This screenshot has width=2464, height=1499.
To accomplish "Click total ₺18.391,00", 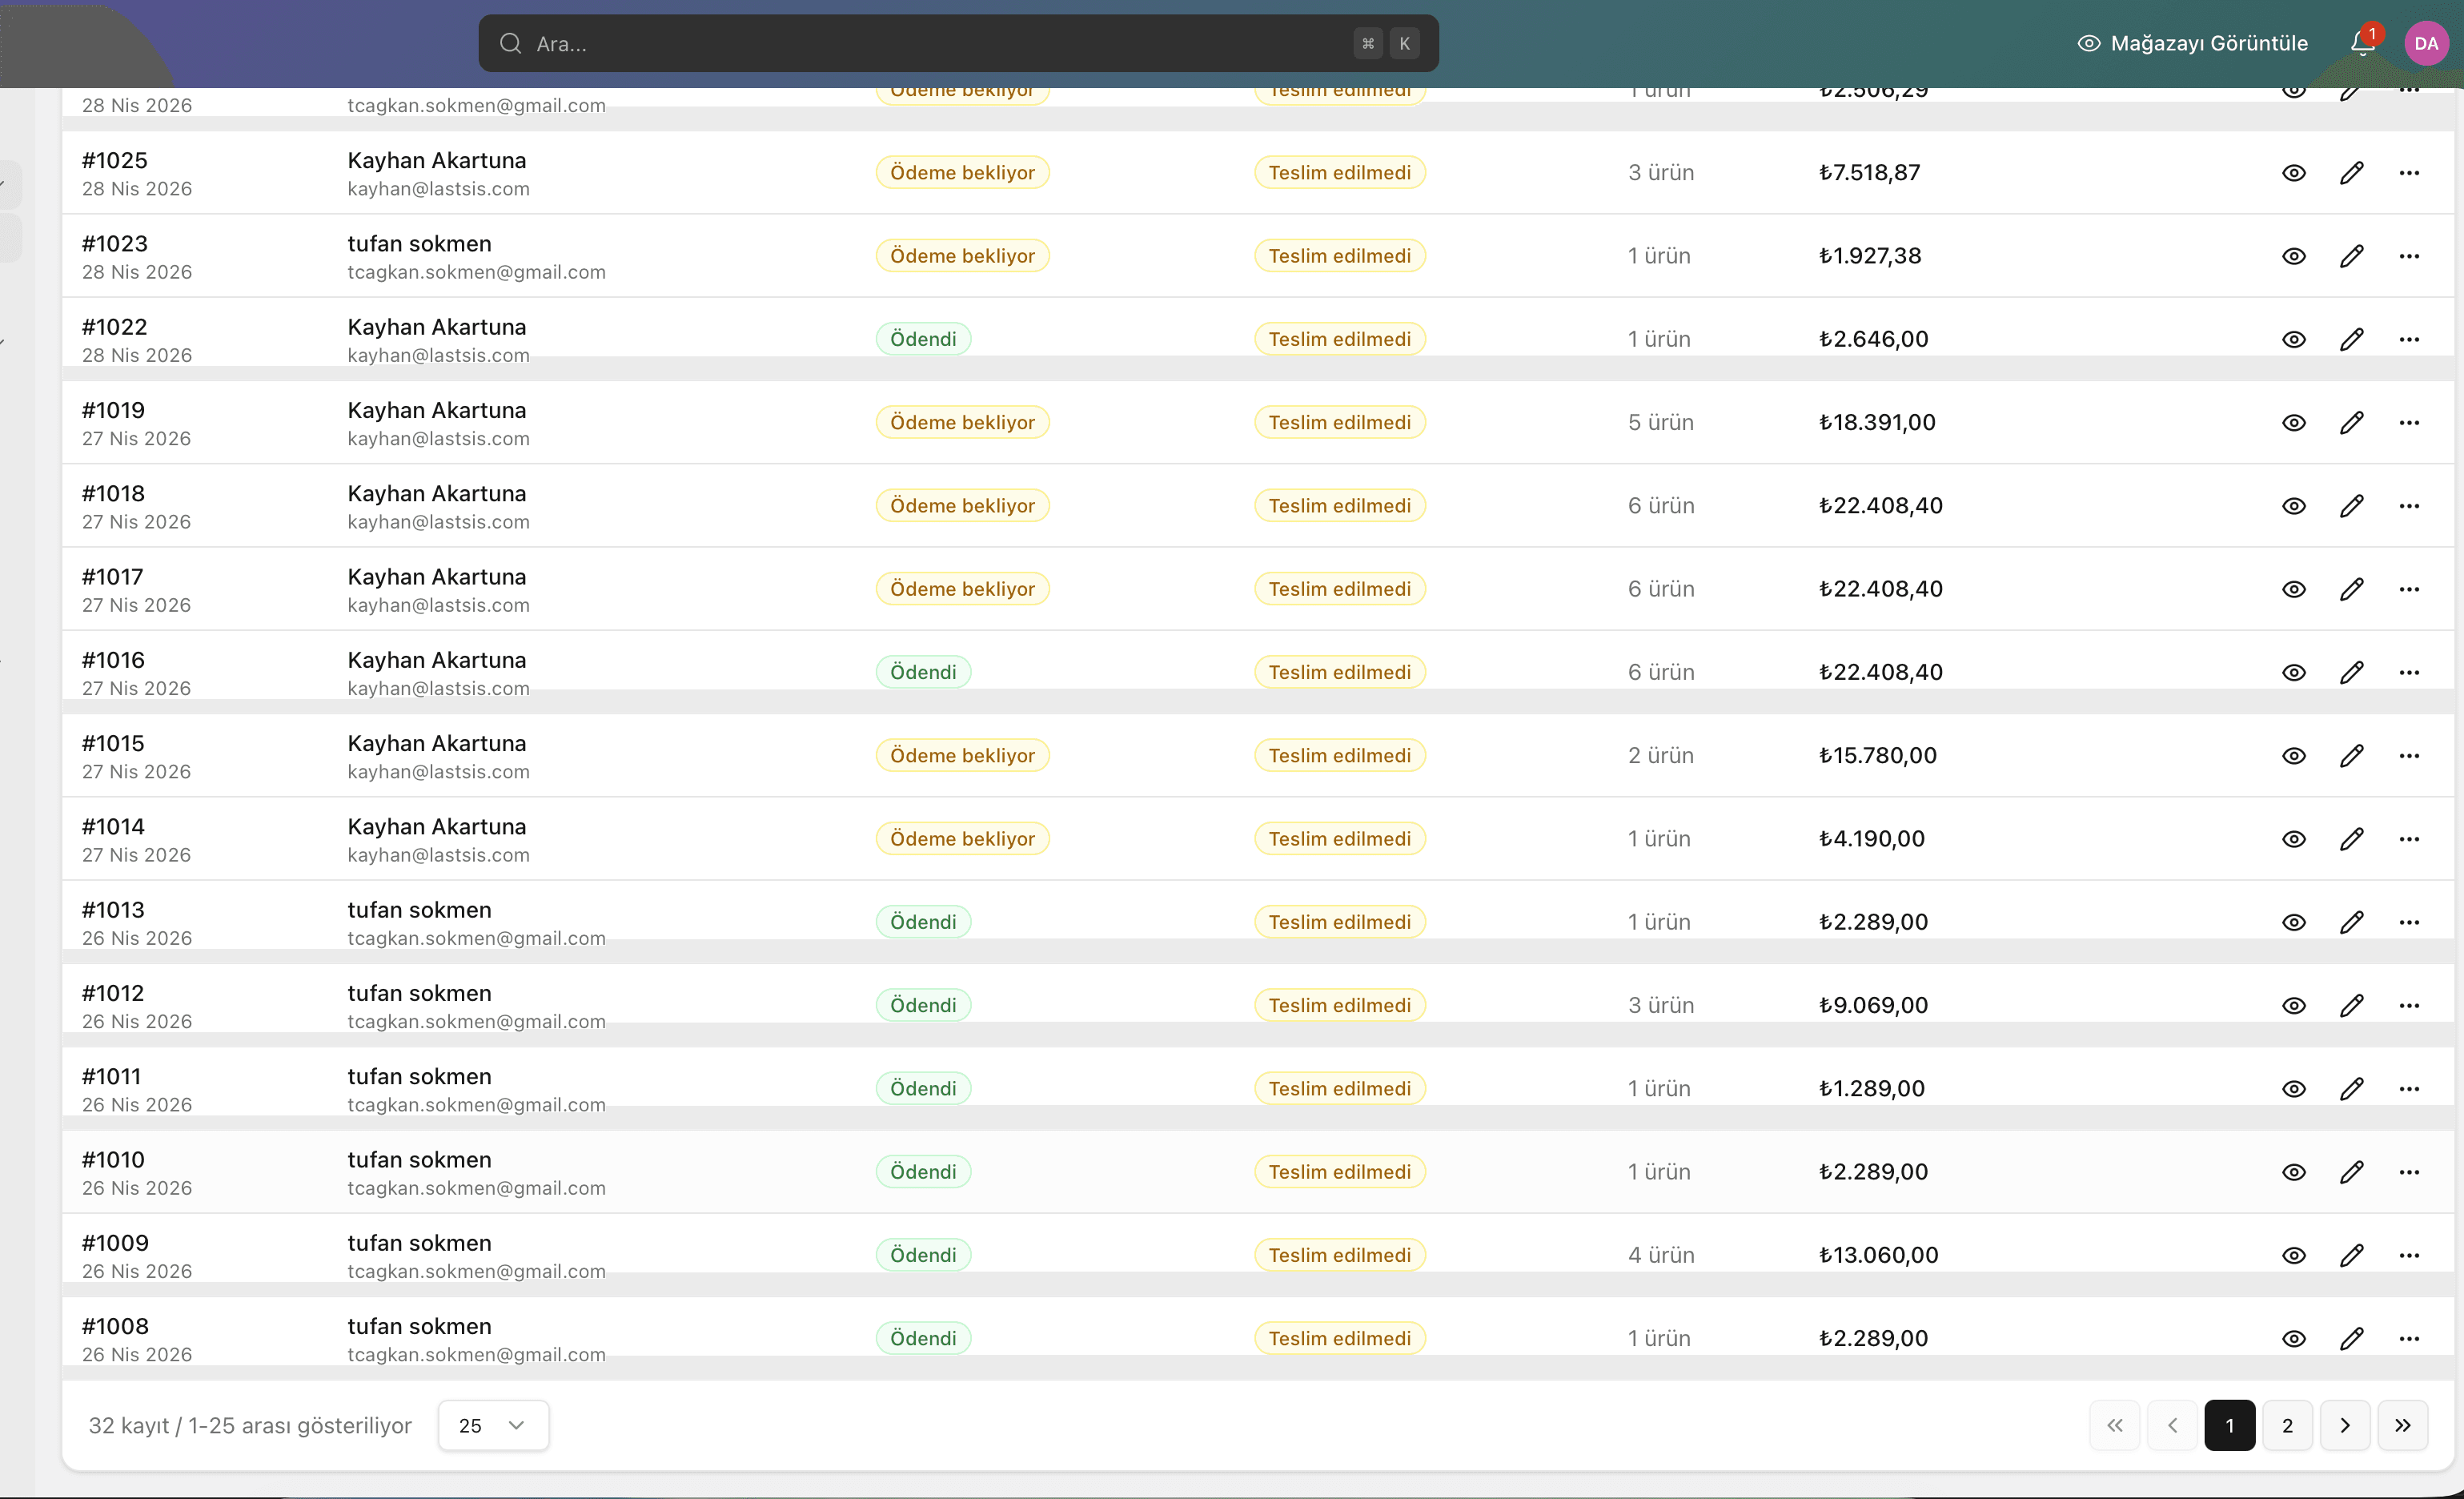I will pos(1877,423).
